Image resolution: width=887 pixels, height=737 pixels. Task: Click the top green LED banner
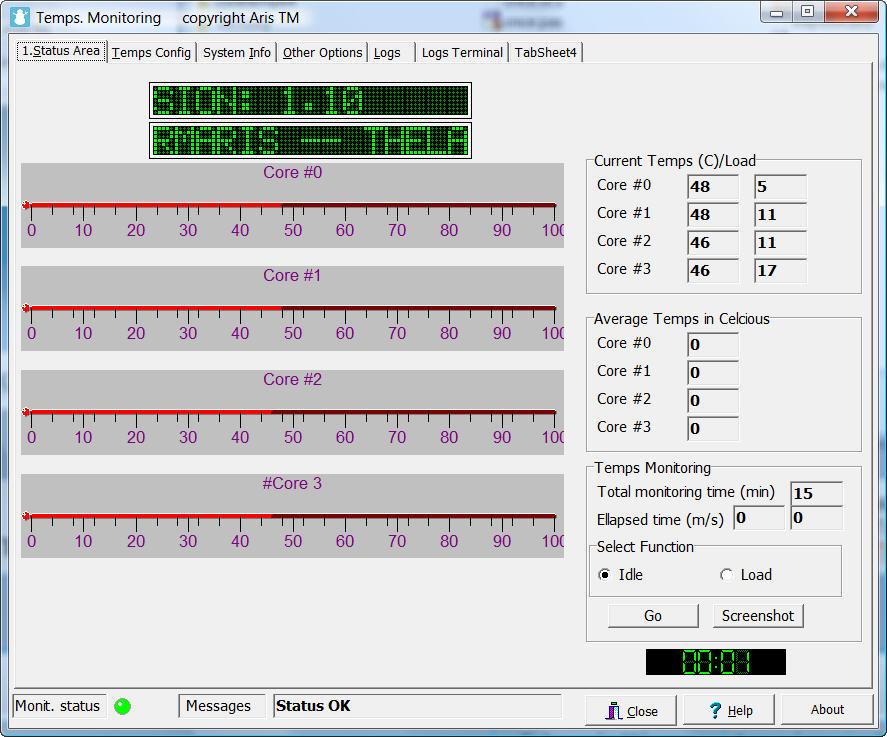pos(310,101)
